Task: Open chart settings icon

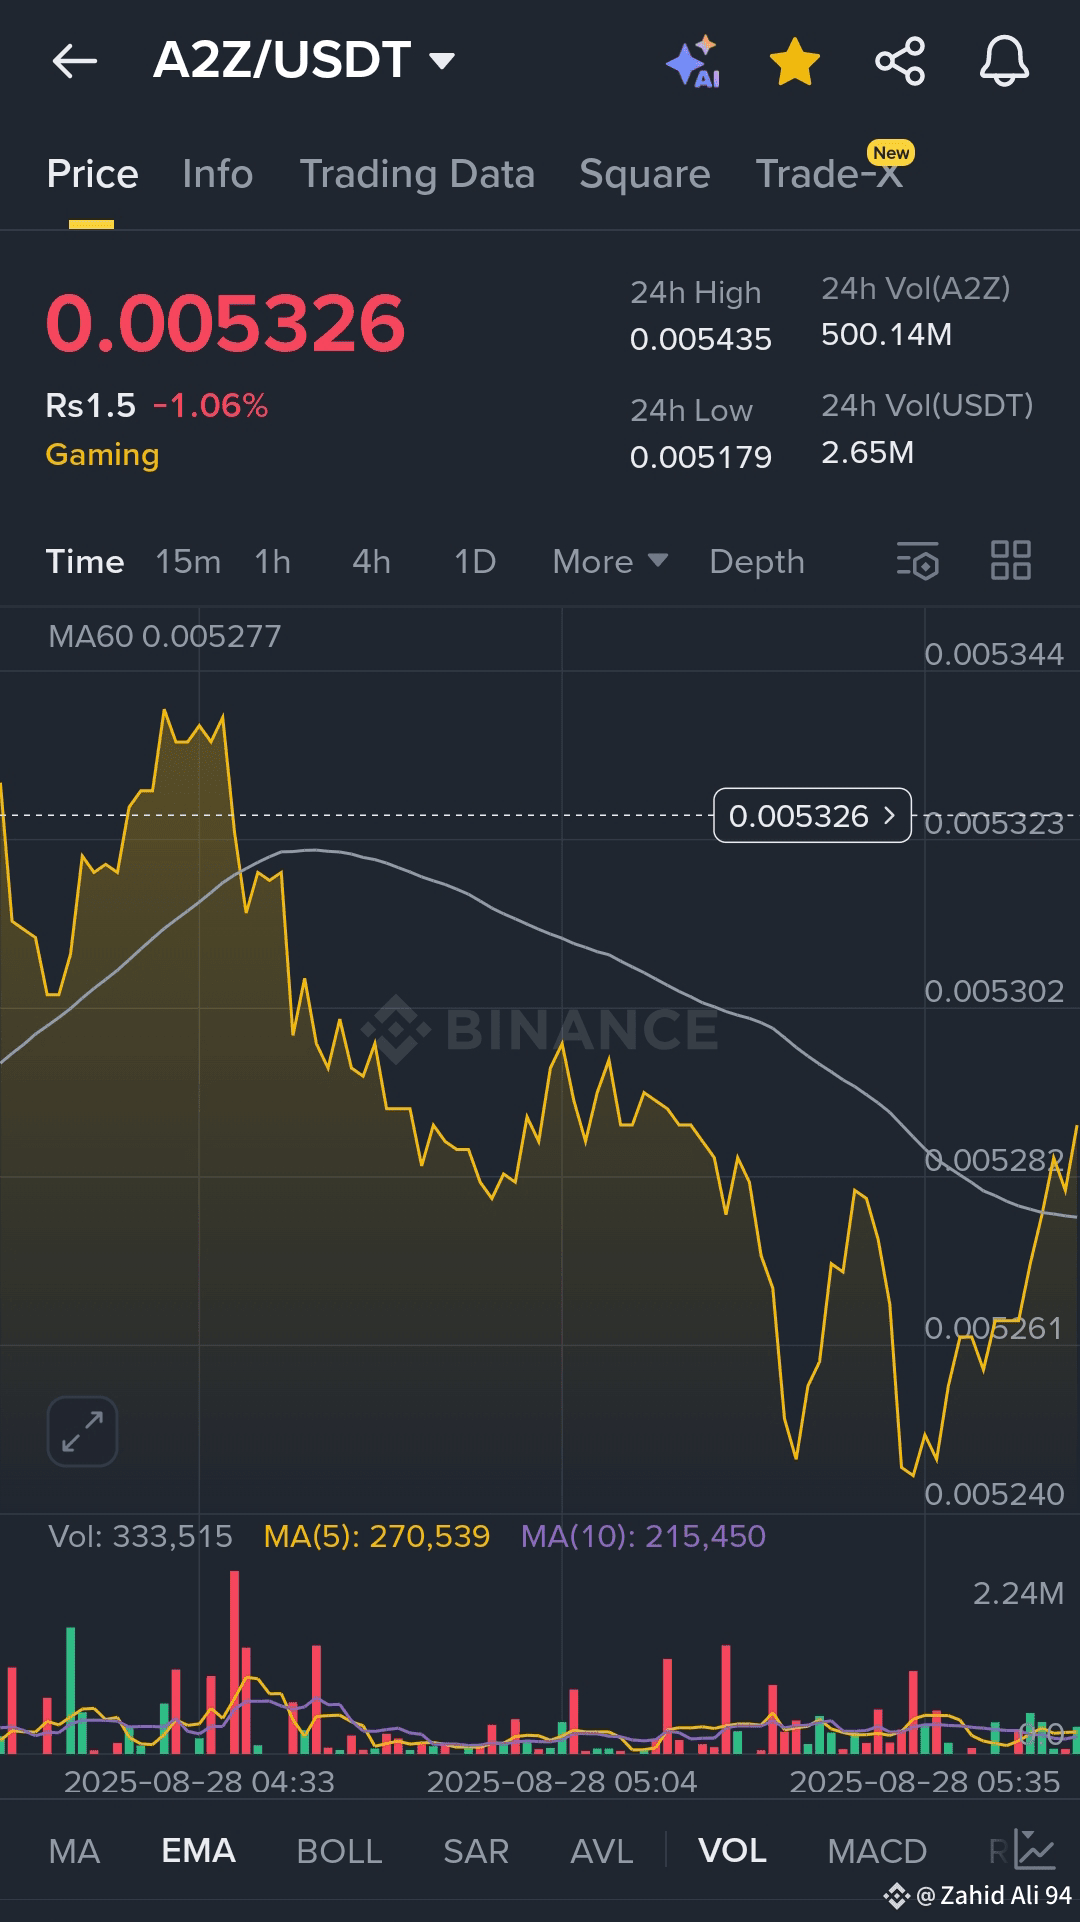Action: pos(918,561)
